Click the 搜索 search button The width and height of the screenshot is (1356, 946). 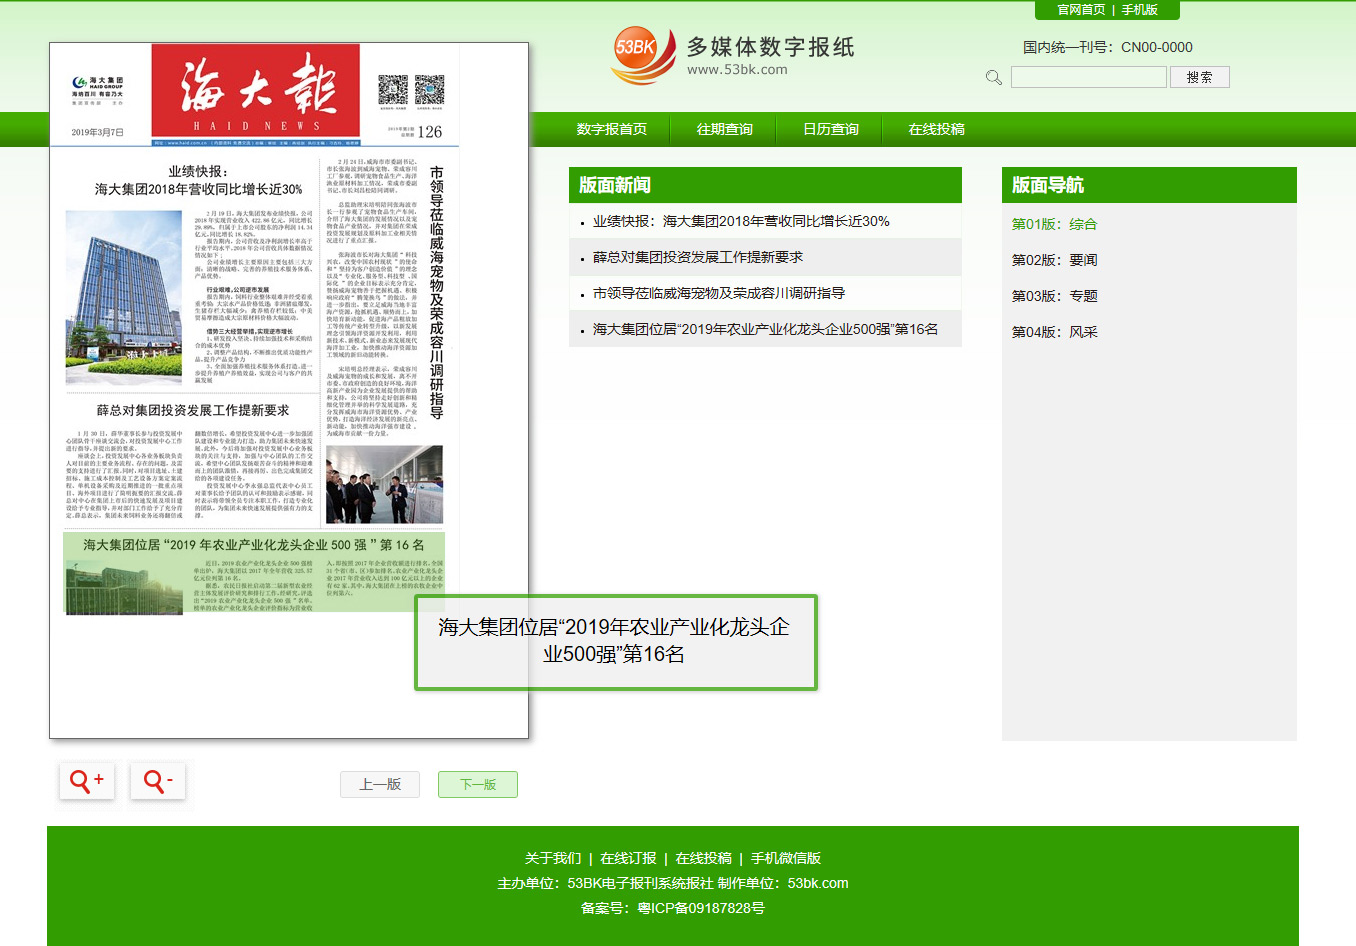pos(1199,77)
